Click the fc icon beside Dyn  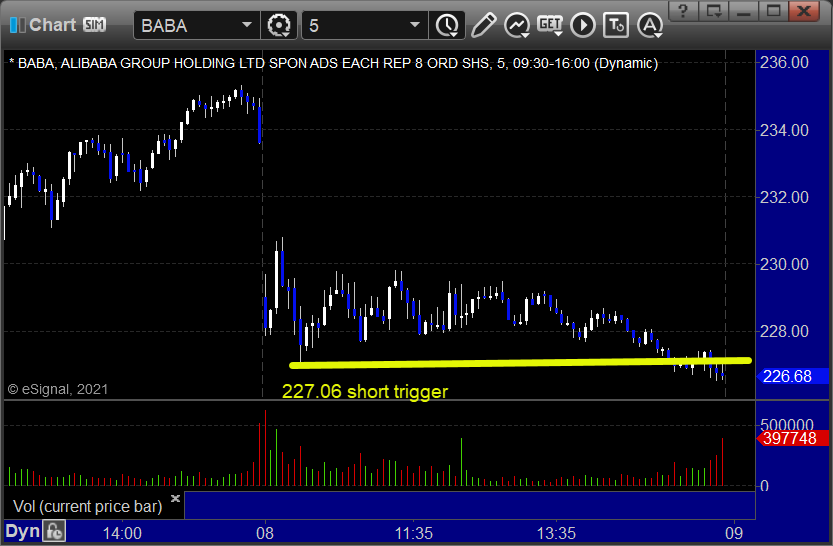click(54, 531)
